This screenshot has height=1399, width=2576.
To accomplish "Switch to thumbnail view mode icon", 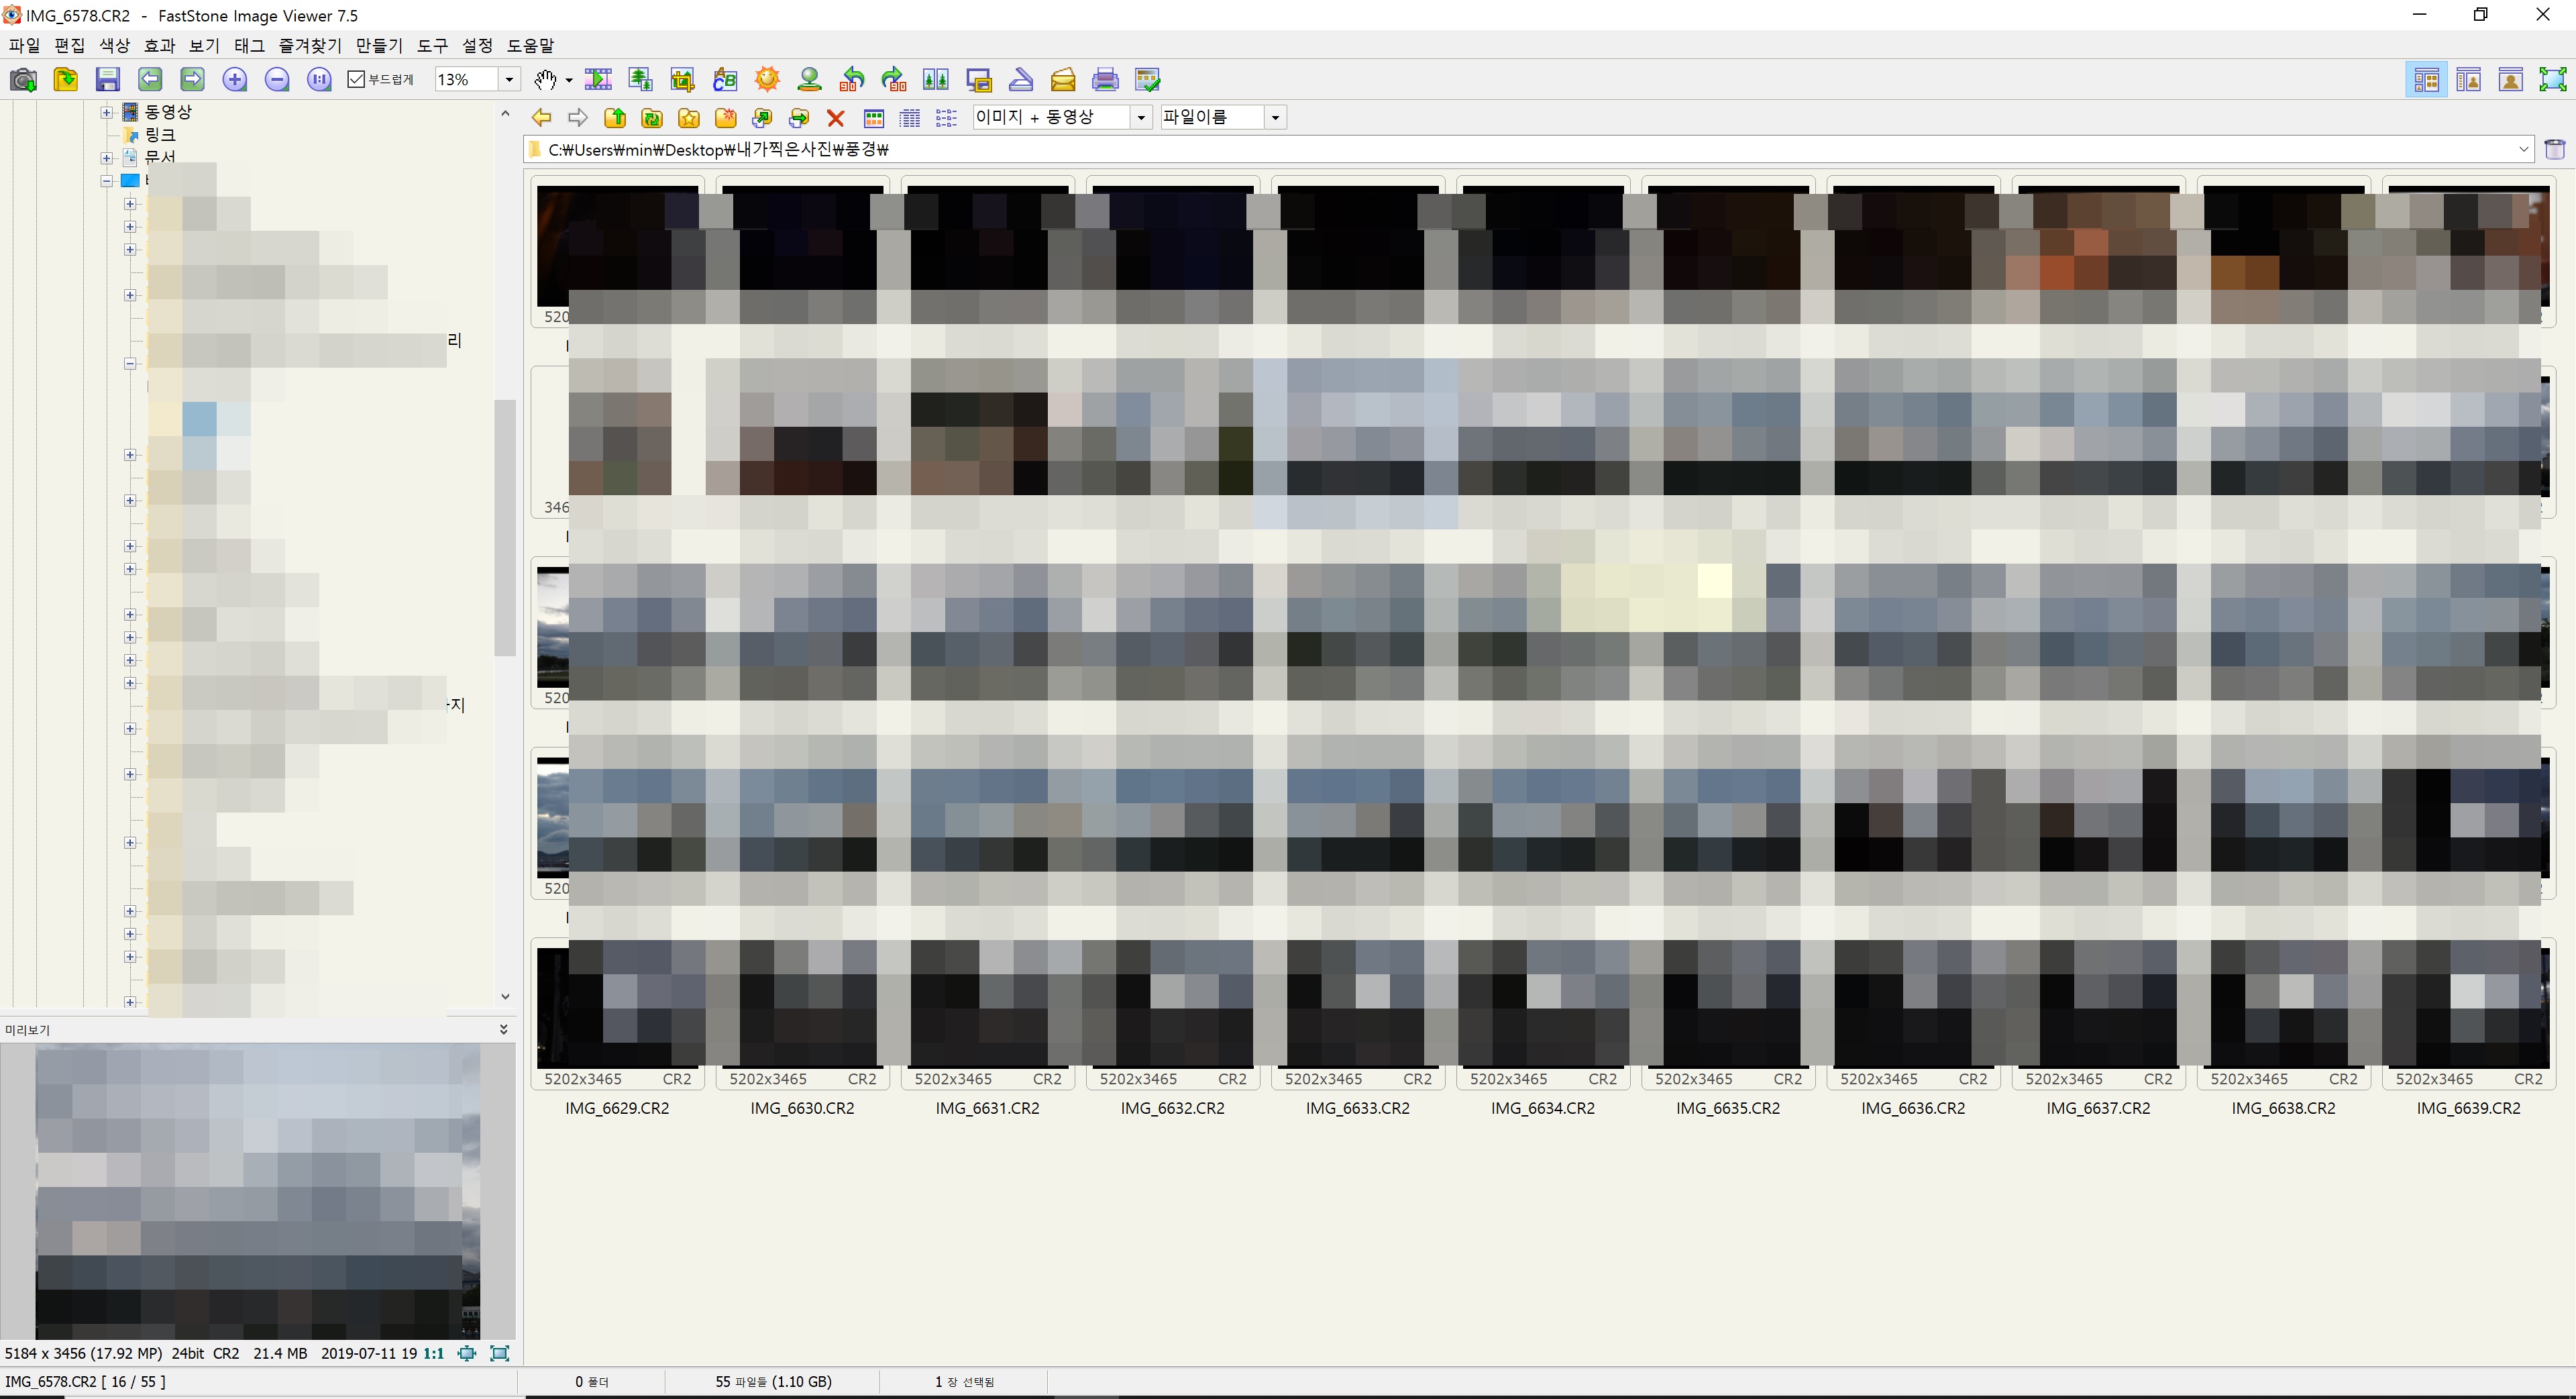I will pos(873,118).
